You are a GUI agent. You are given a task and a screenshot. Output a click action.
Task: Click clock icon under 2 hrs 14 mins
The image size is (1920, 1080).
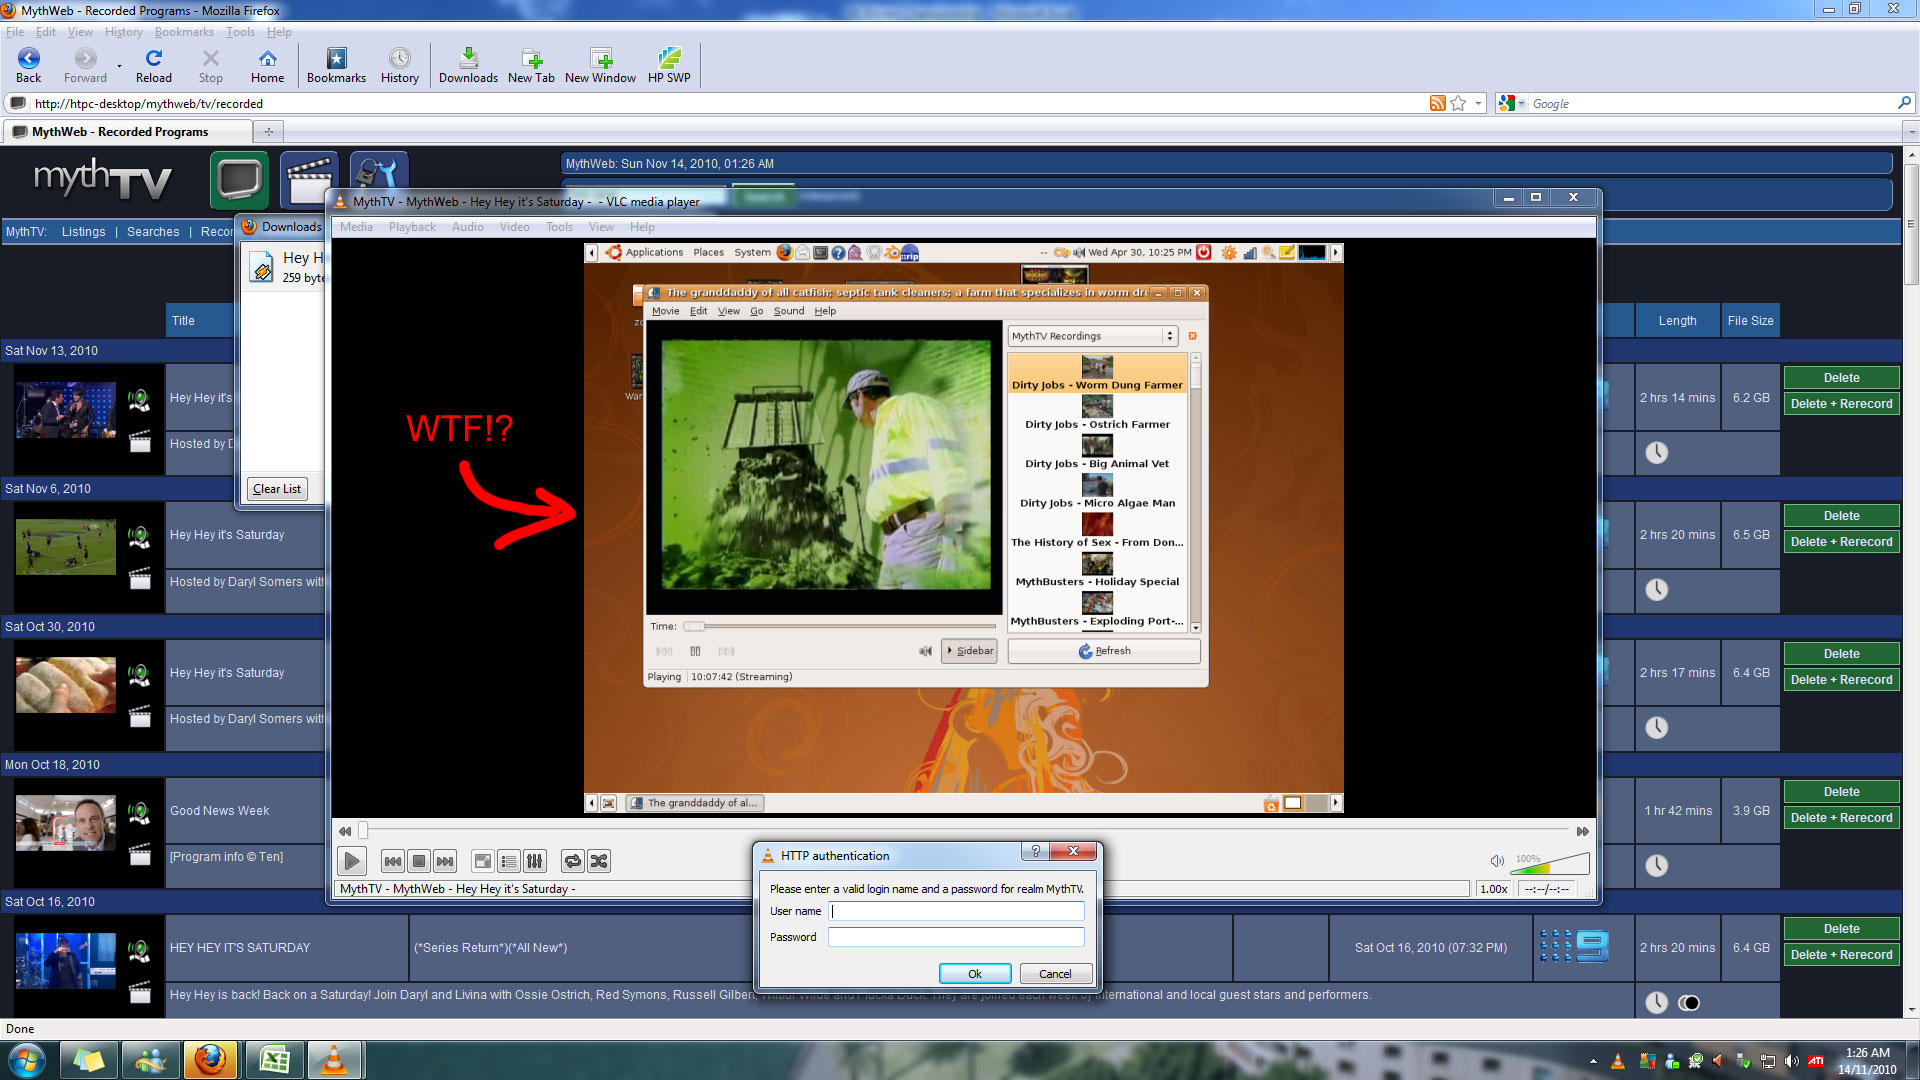1657,452
